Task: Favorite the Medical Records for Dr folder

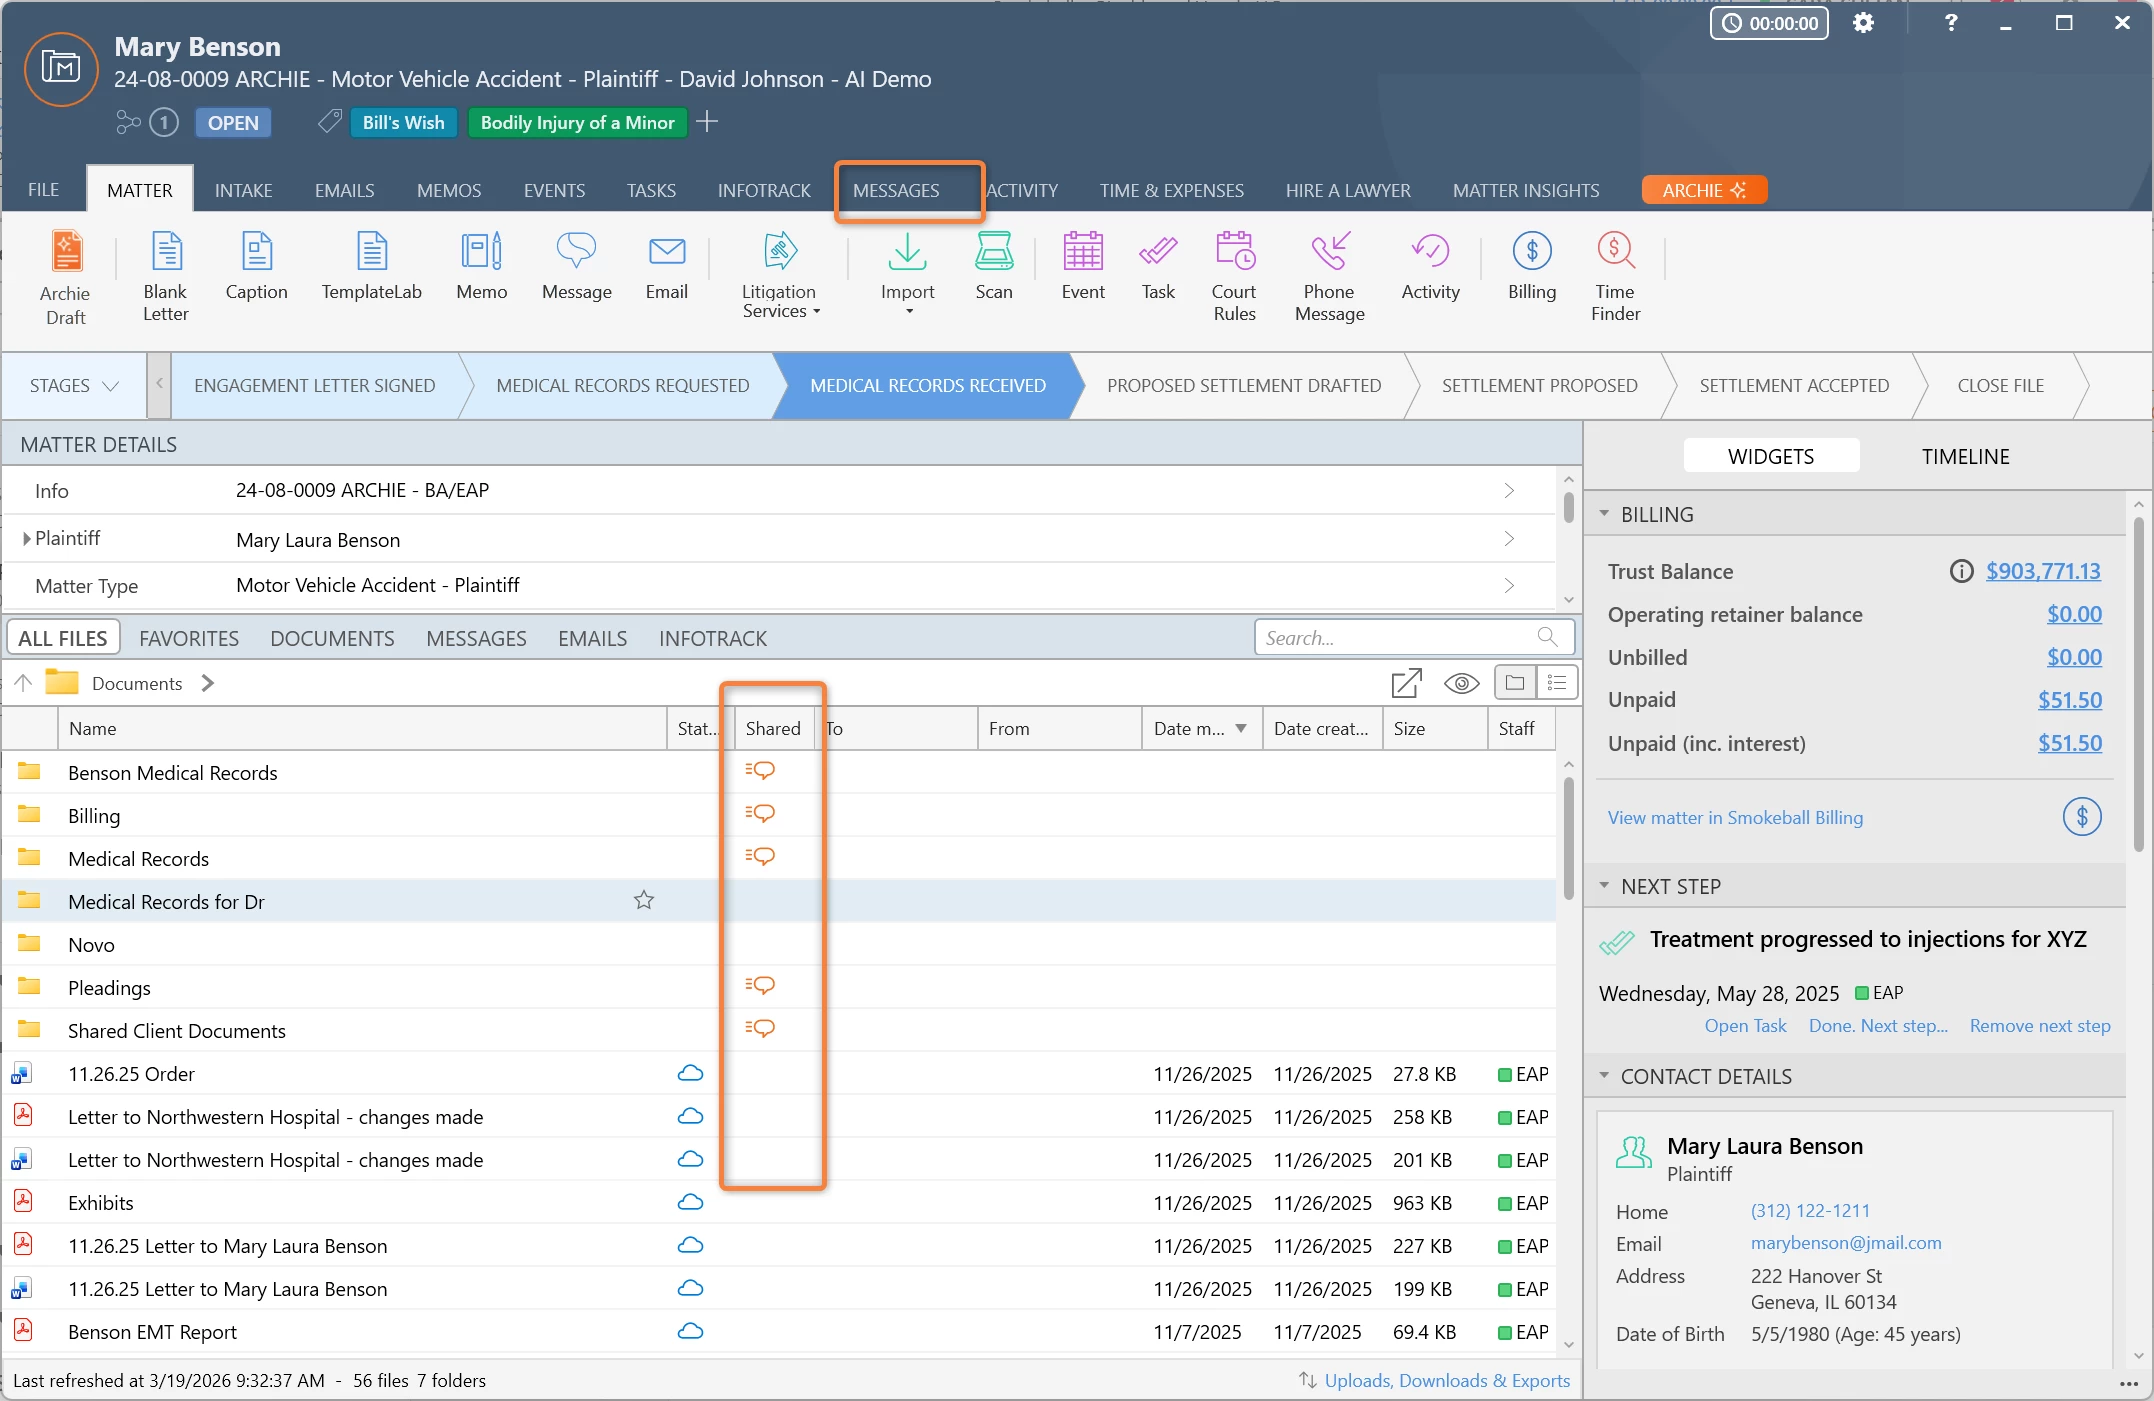Action: (644, 901)
